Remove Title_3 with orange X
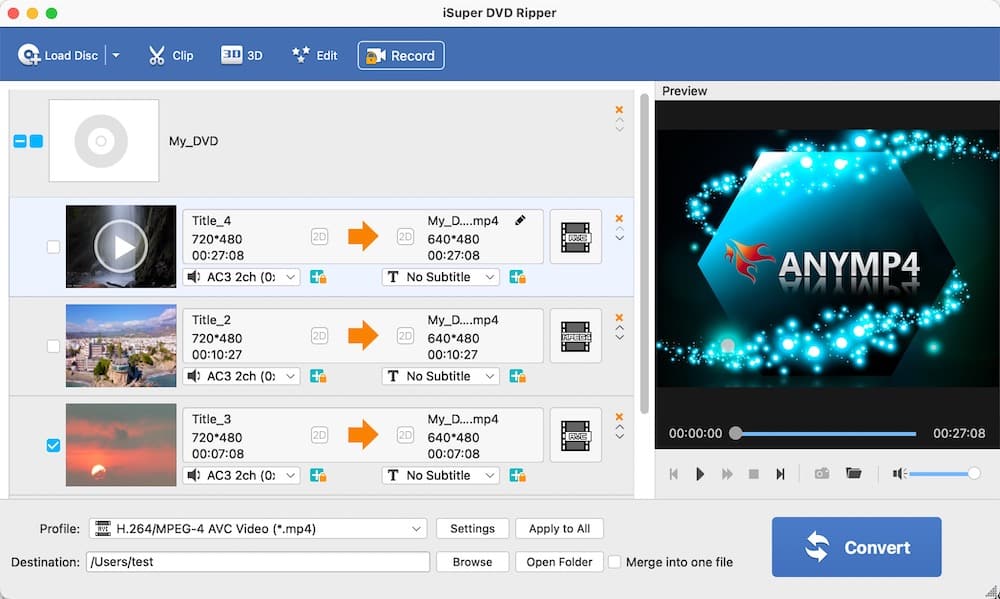Image resolution: width=1000 pixels, height=599 pixels. (619, 417)
